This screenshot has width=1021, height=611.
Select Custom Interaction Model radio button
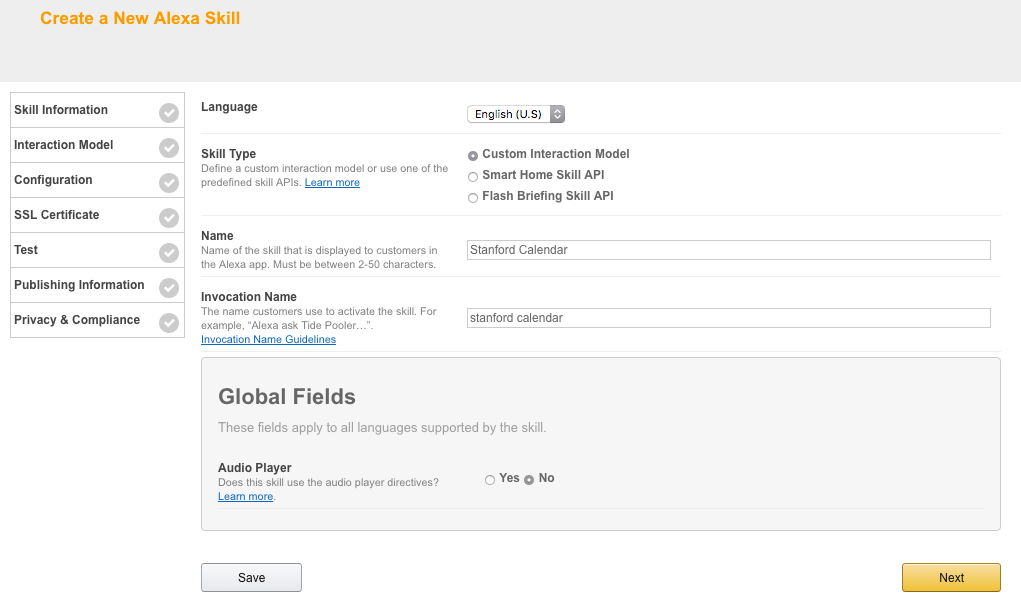point(473,155)
